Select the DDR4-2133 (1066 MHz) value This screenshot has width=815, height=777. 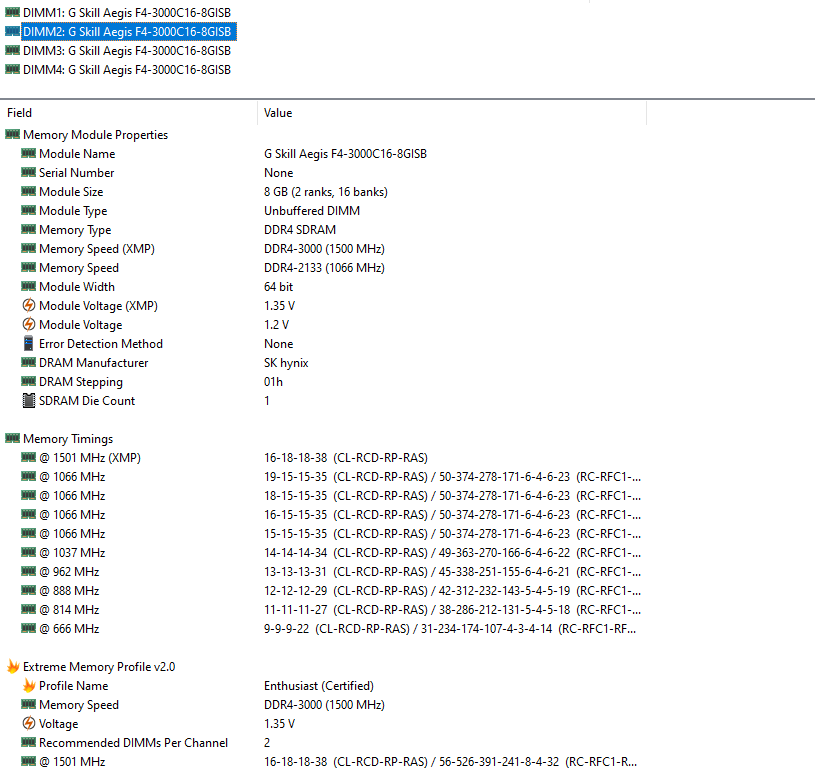click(324, 268)
